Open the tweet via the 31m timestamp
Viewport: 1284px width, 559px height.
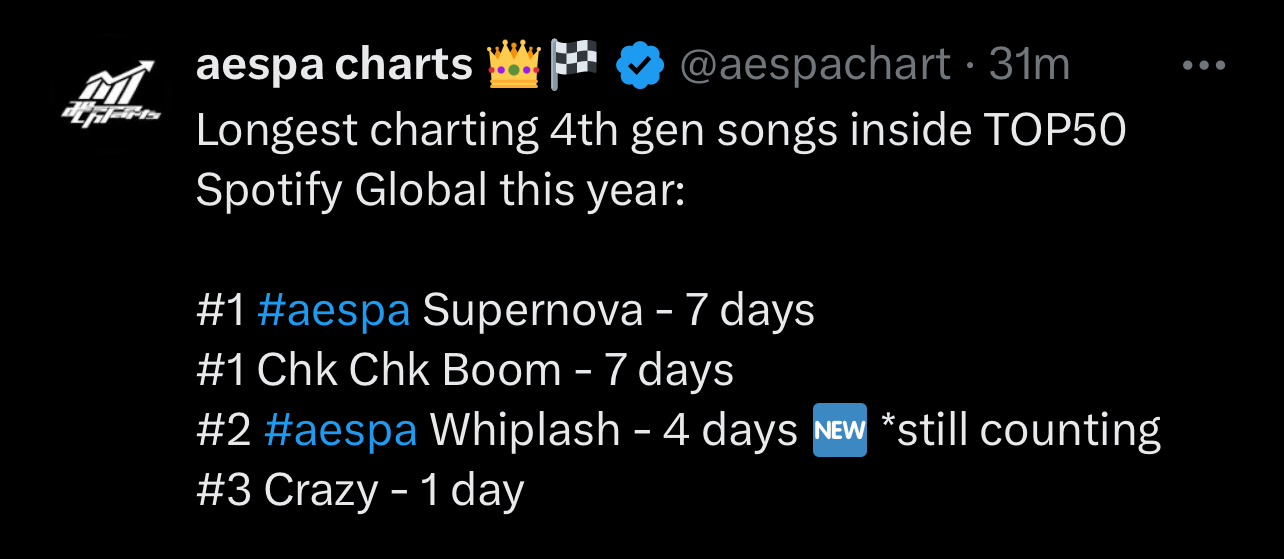1029,66
